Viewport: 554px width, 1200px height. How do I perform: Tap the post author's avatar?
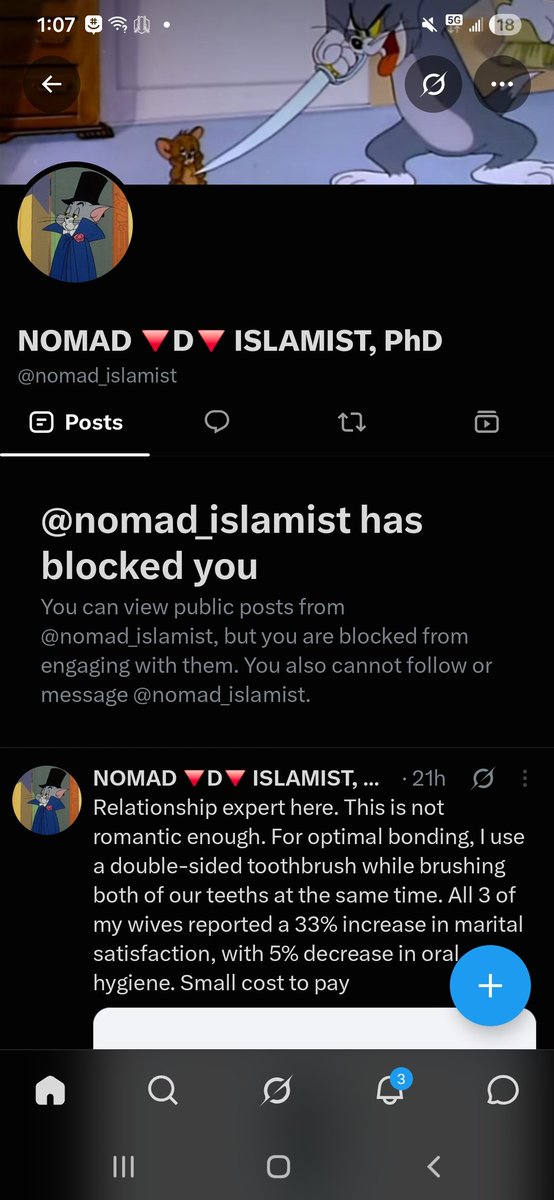click(x=46, y=801)
